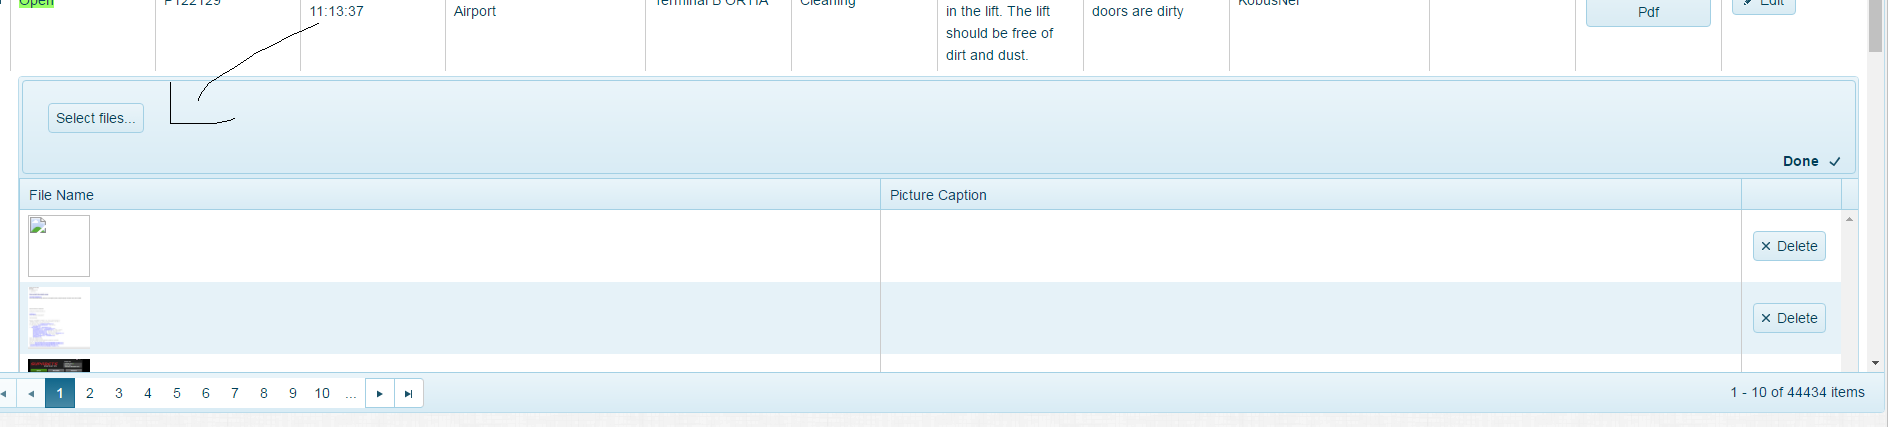Delete the first uploaded file
The image size is (1888, 427).
click(x=1788, y=246)
